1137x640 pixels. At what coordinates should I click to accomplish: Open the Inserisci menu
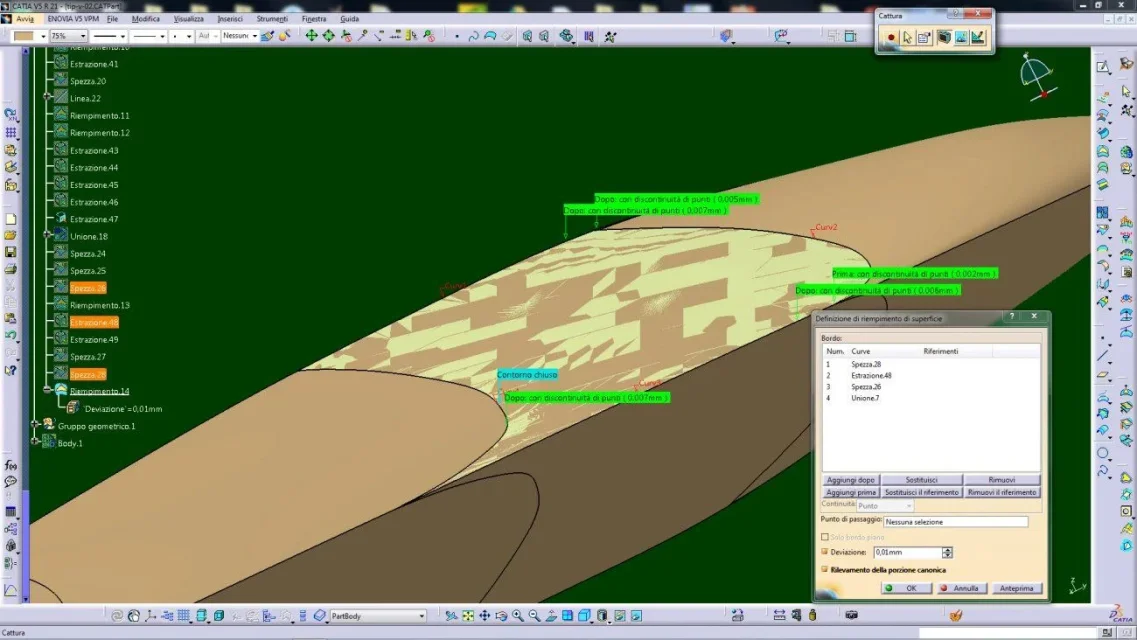coord(230,19)
